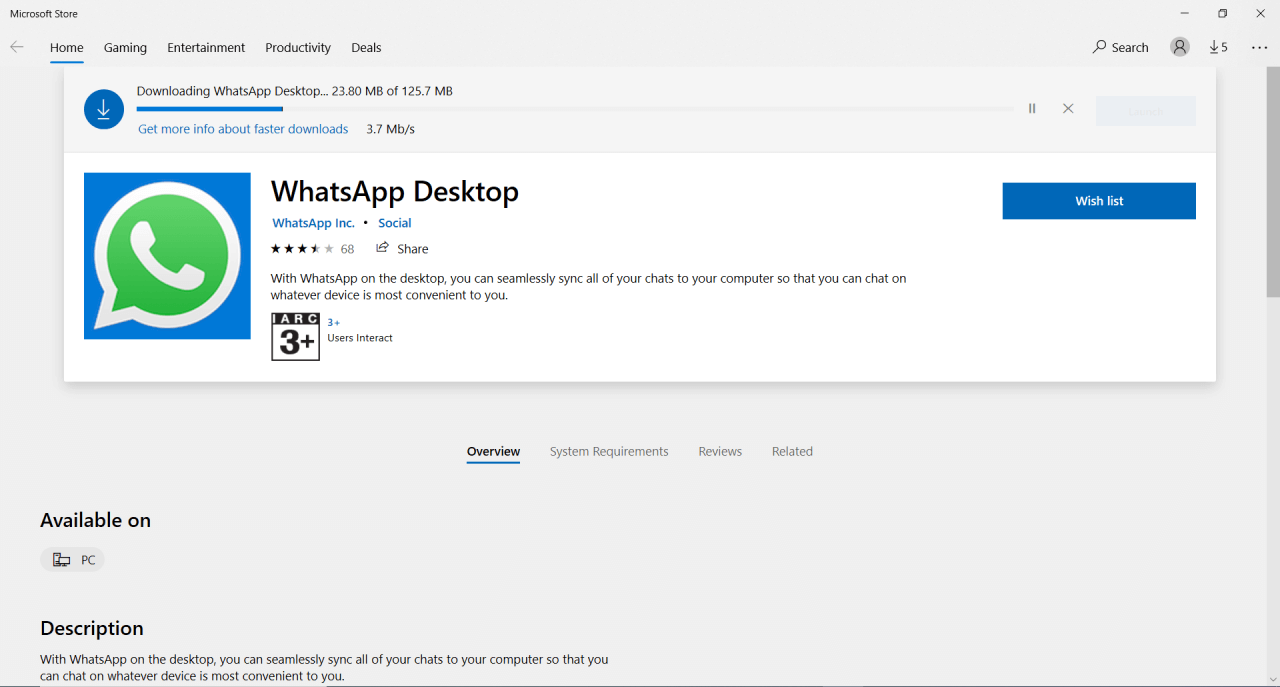Switch to the Home tab

67,48
